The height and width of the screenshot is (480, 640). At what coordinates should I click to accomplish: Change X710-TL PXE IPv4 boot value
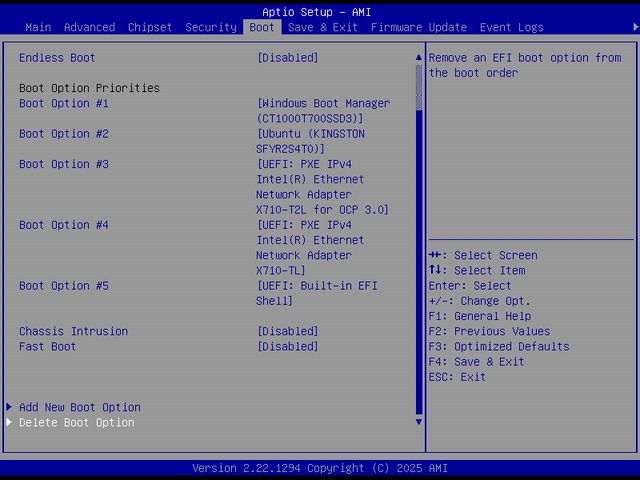coord(310,248)
